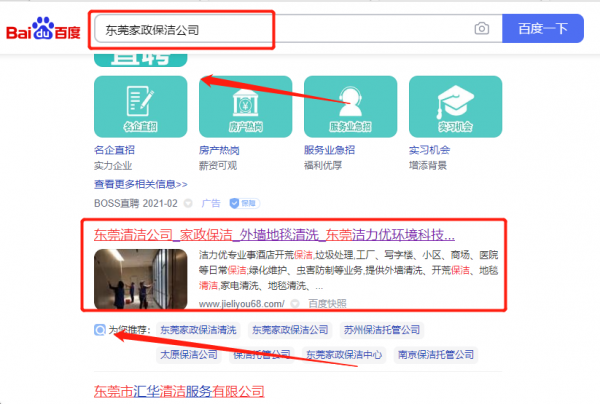Open 查看更多相关信息 link

point(141,184)
